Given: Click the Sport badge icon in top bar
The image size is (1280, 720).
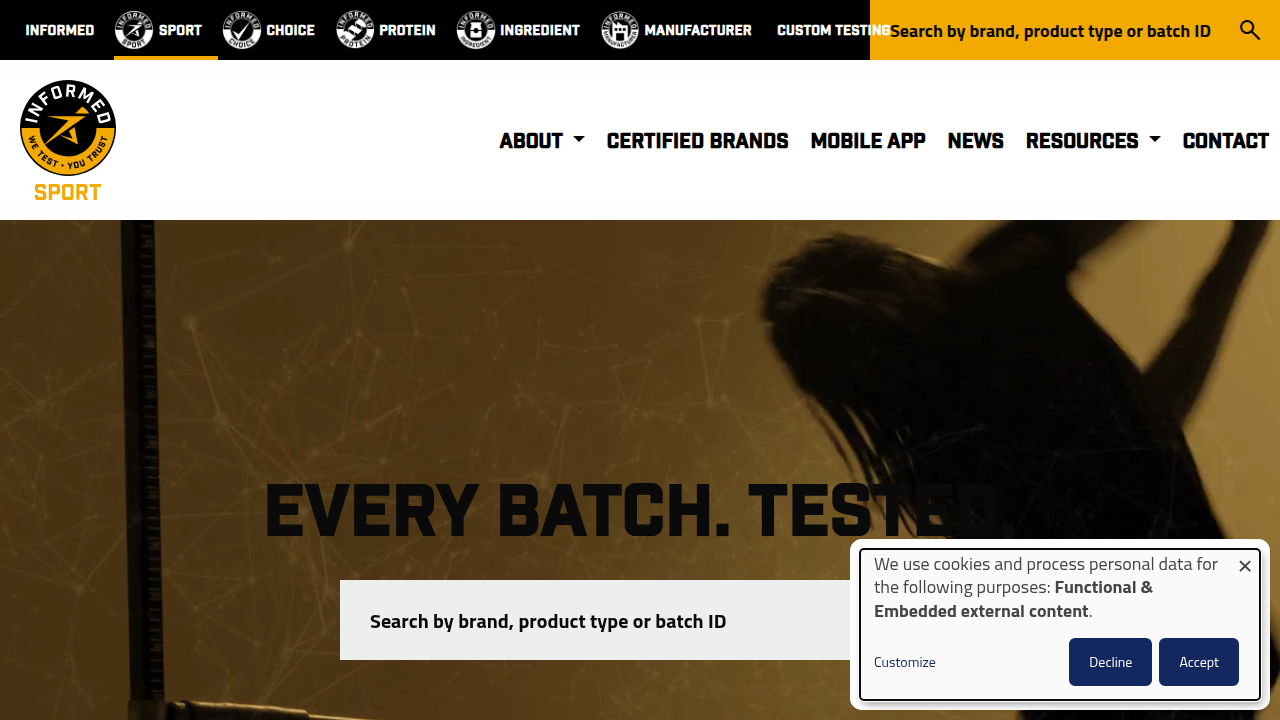Looking at the screenshot, I should coord(134,30).
